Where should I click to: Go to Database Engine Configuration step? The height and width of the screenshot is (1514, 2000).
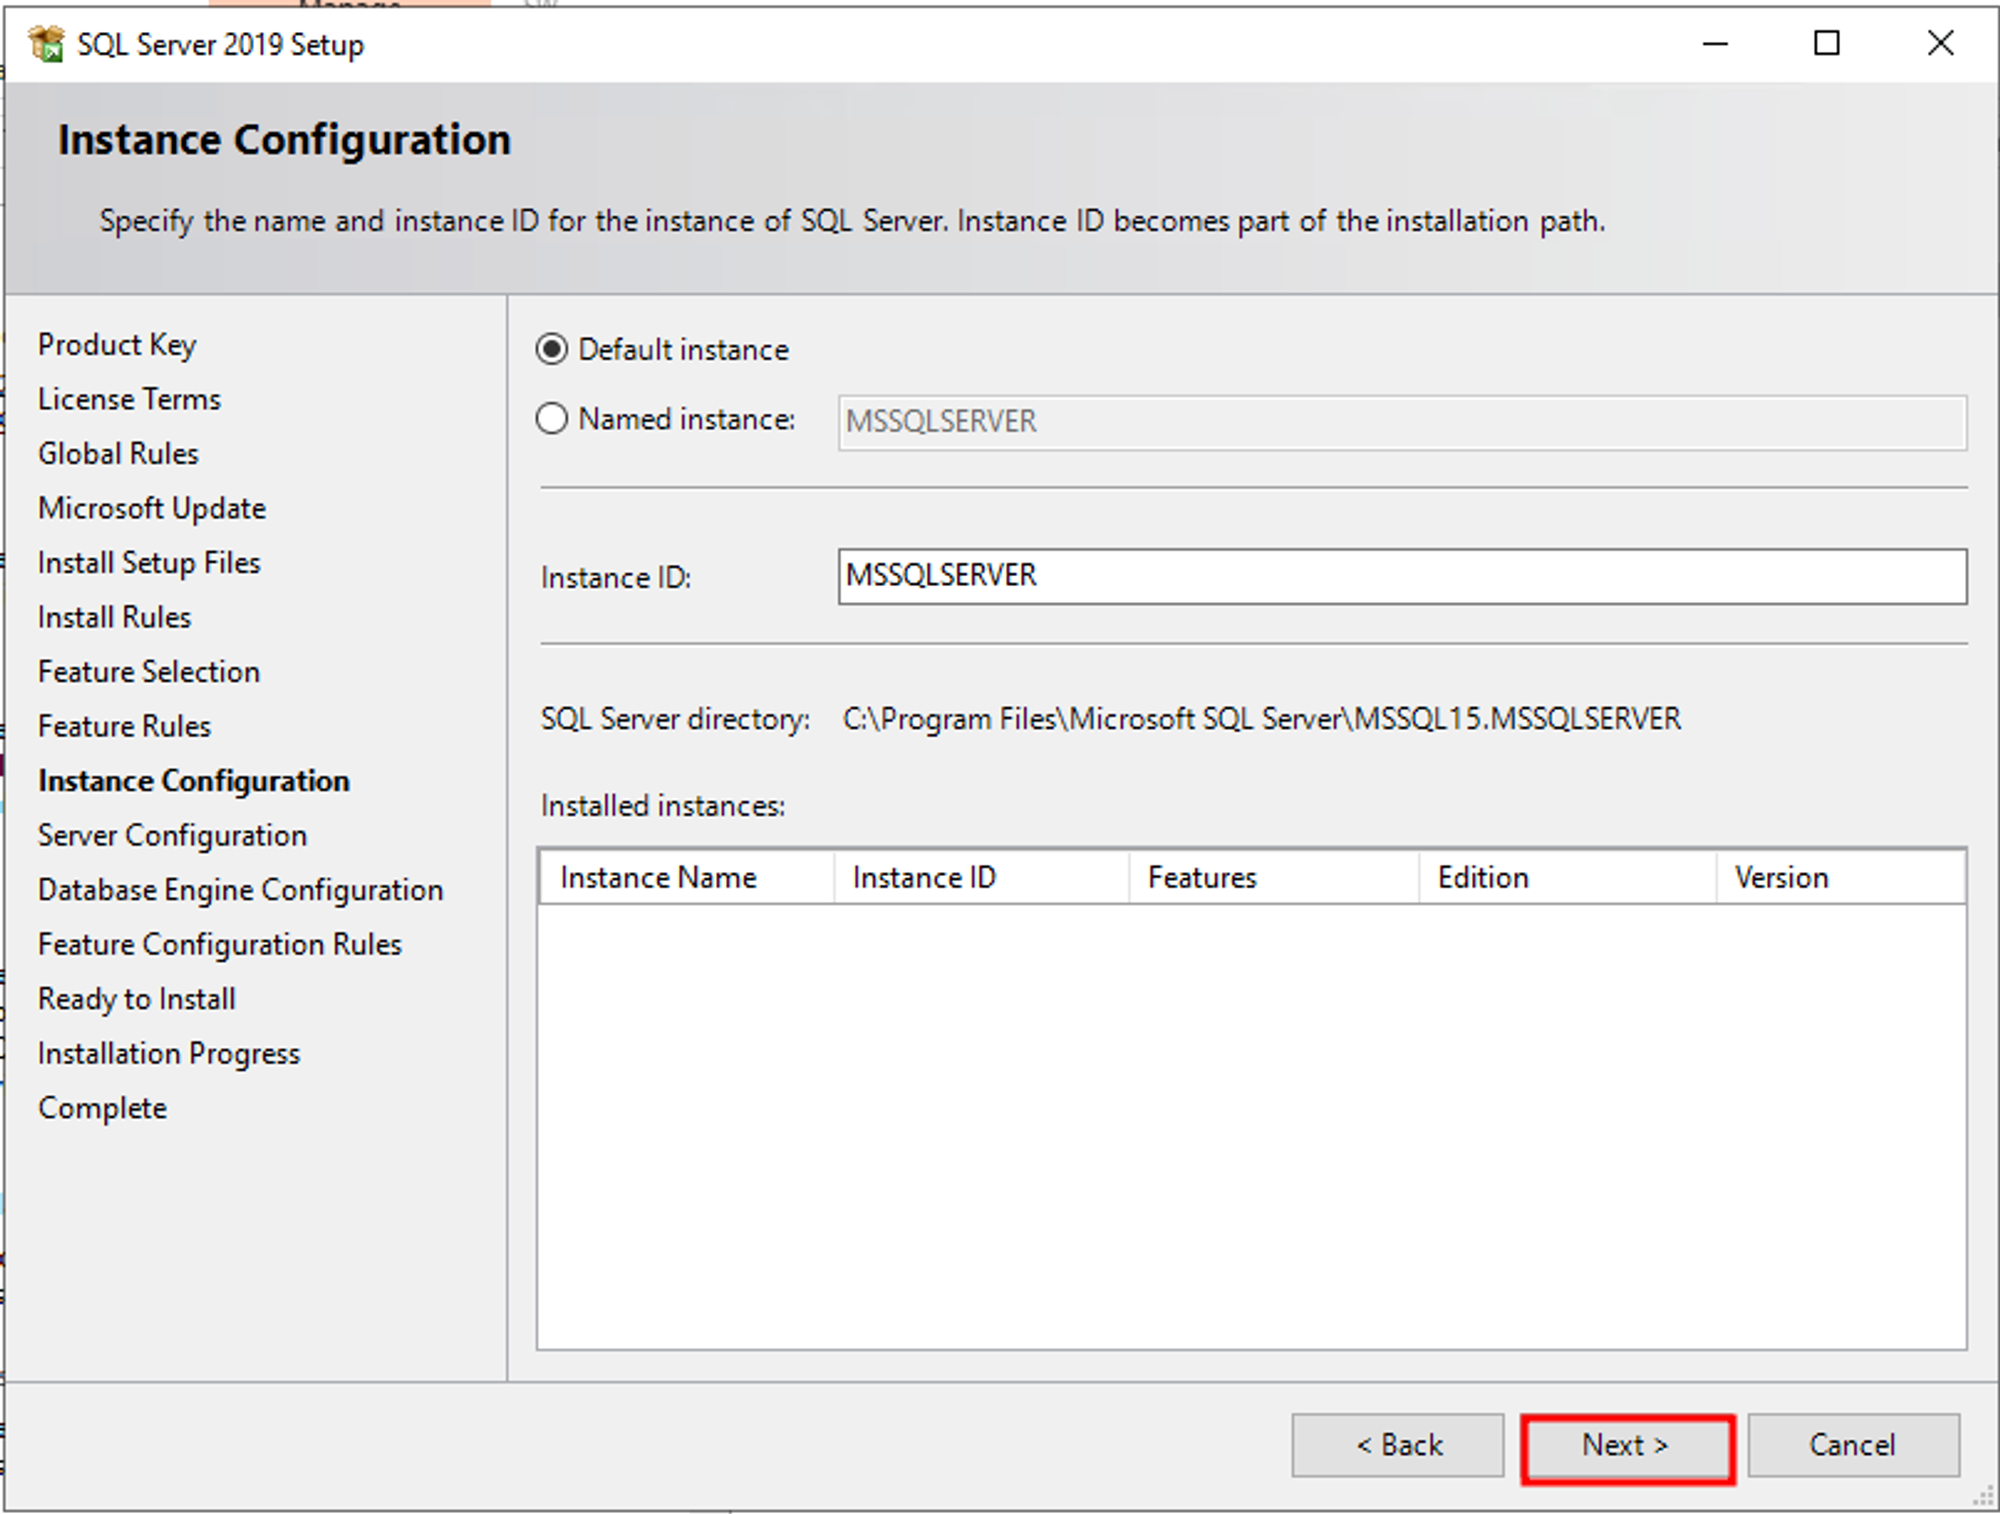tap(240, 889)
